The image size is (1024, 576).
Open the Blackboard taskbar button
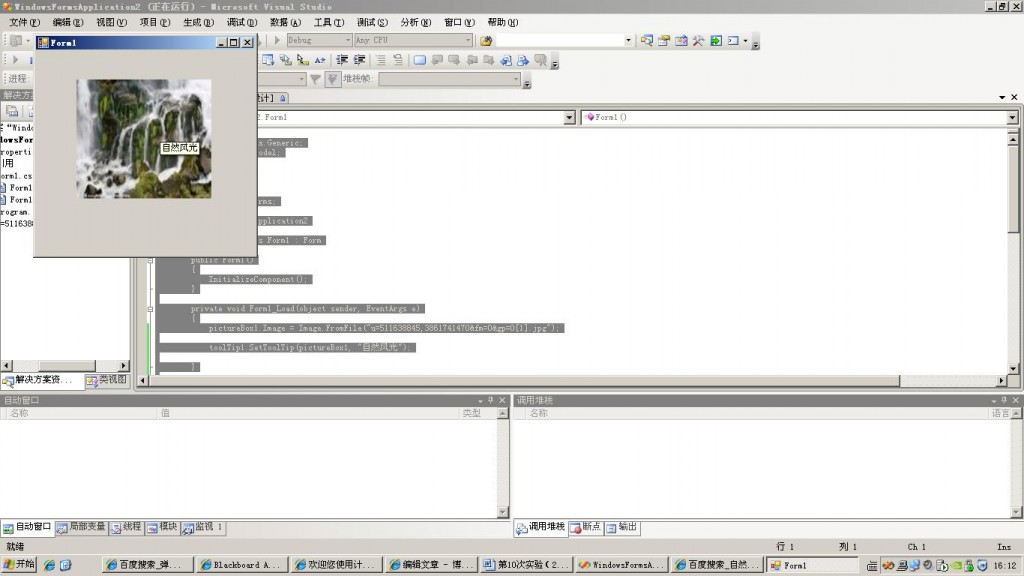242,565
